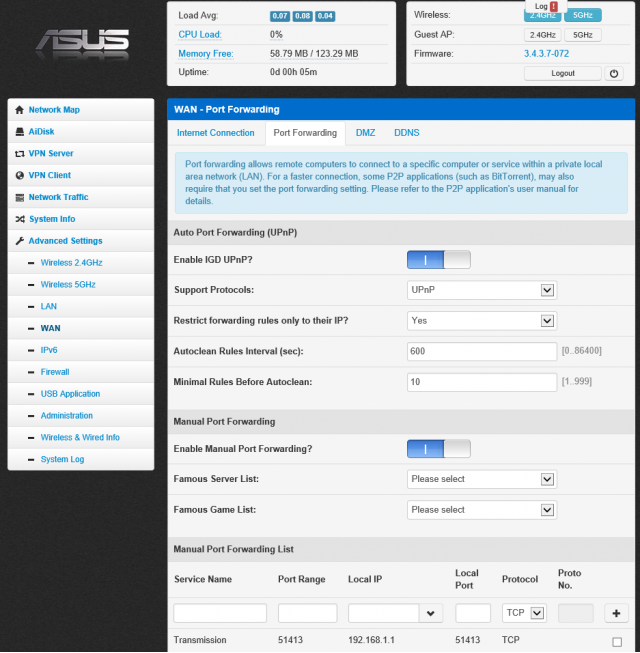640x653 pixels.
Task: Toggle the Guest AP 5GHz button
Action: 583,35
